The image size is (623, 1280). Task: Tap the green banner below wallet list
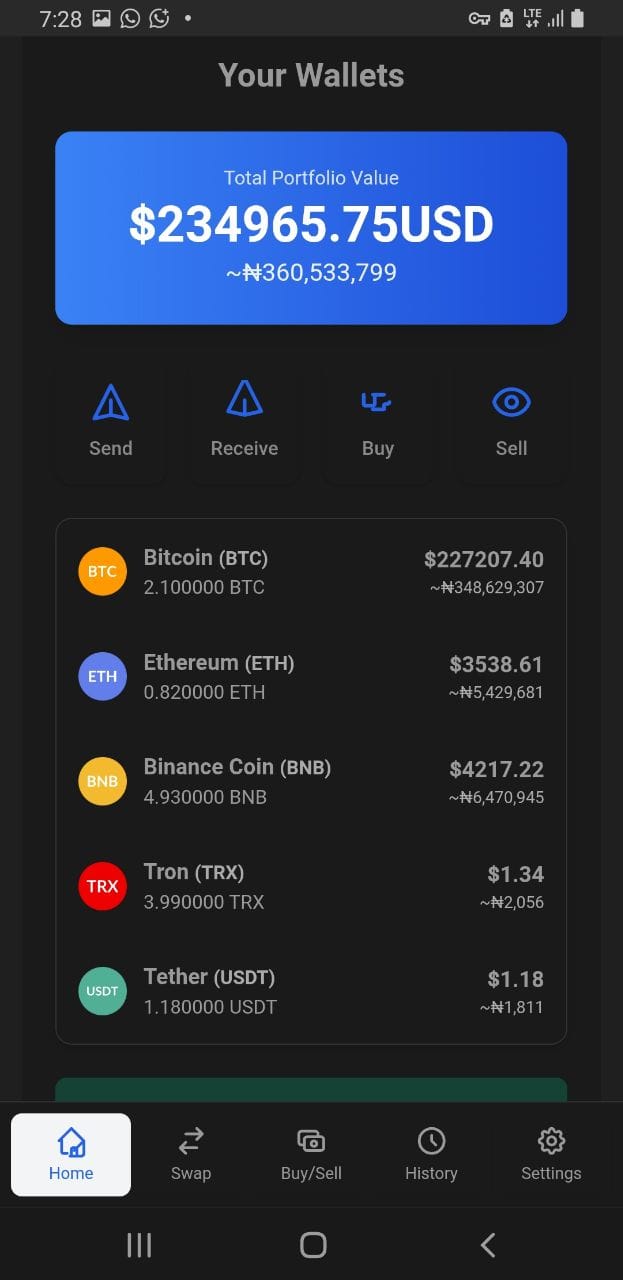pos(311,1090)
